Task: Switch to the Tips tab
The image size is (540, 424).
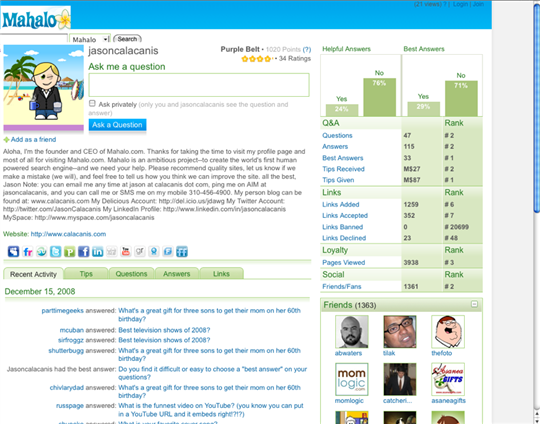Action: 86,273
